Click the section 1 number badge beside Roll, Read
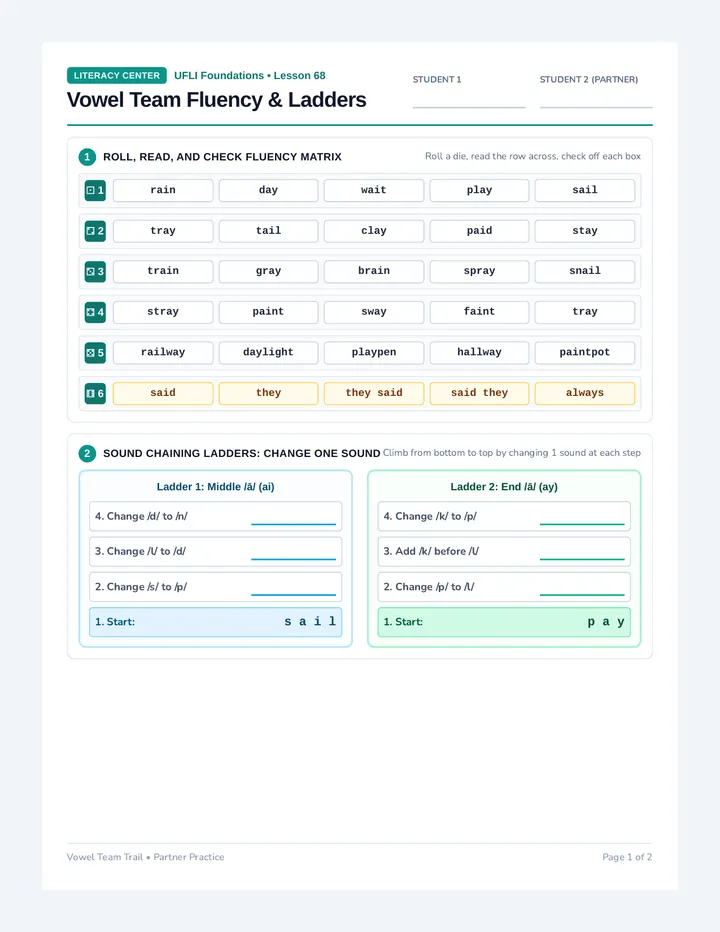The height and width of the screenshot is (932, 720). [x=87, y=157]
